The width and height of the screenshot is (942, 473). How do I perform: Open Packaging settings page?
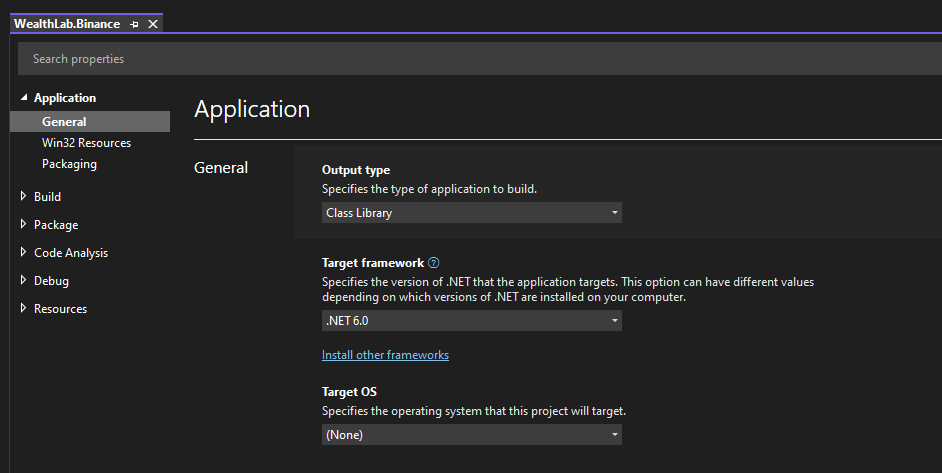pos(69,164)
